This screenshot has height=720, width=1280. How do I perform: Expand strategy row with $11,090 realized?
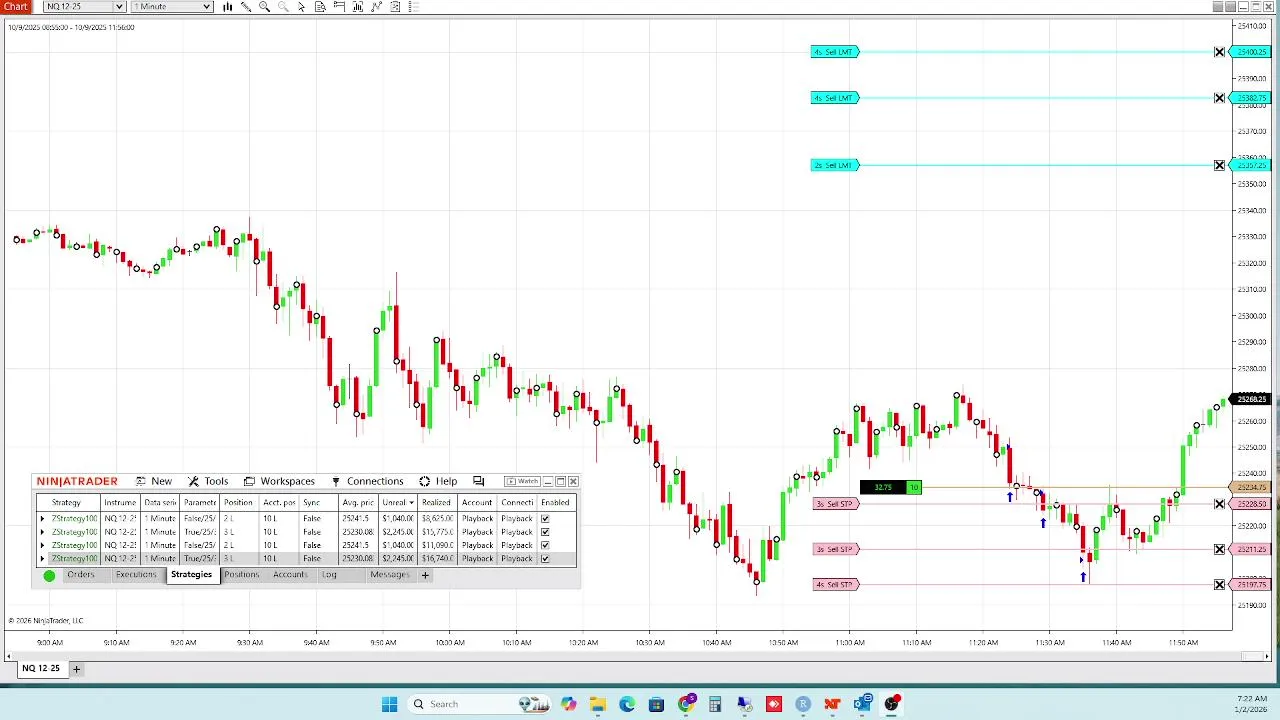[x=42, y=545]
